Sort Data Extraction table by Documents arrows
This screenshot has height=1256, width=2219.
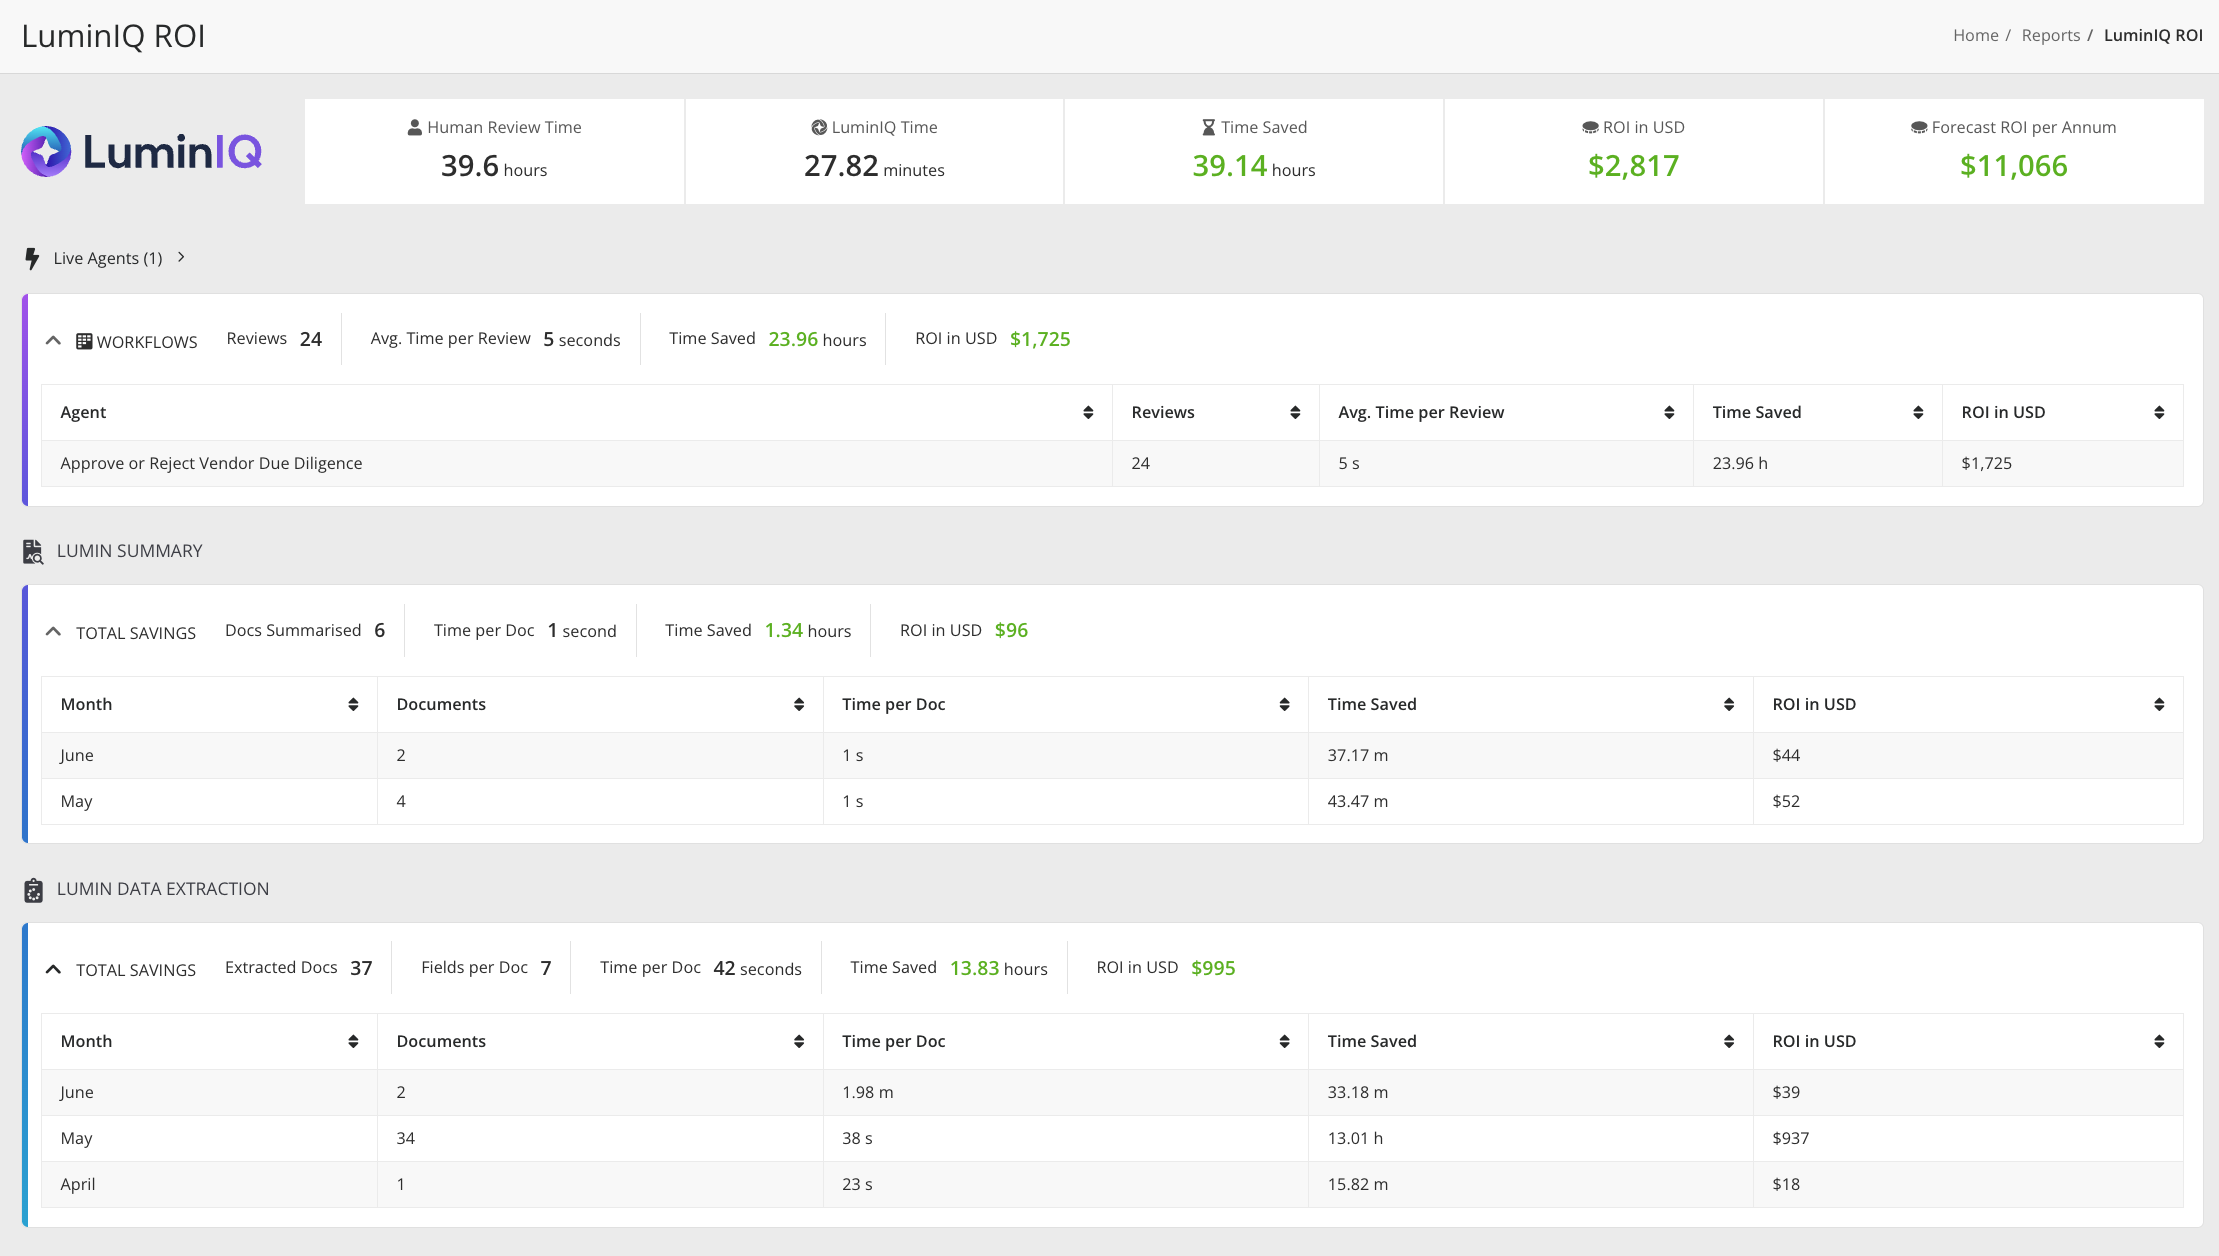pyautogui.click(x=799, y=1042)
